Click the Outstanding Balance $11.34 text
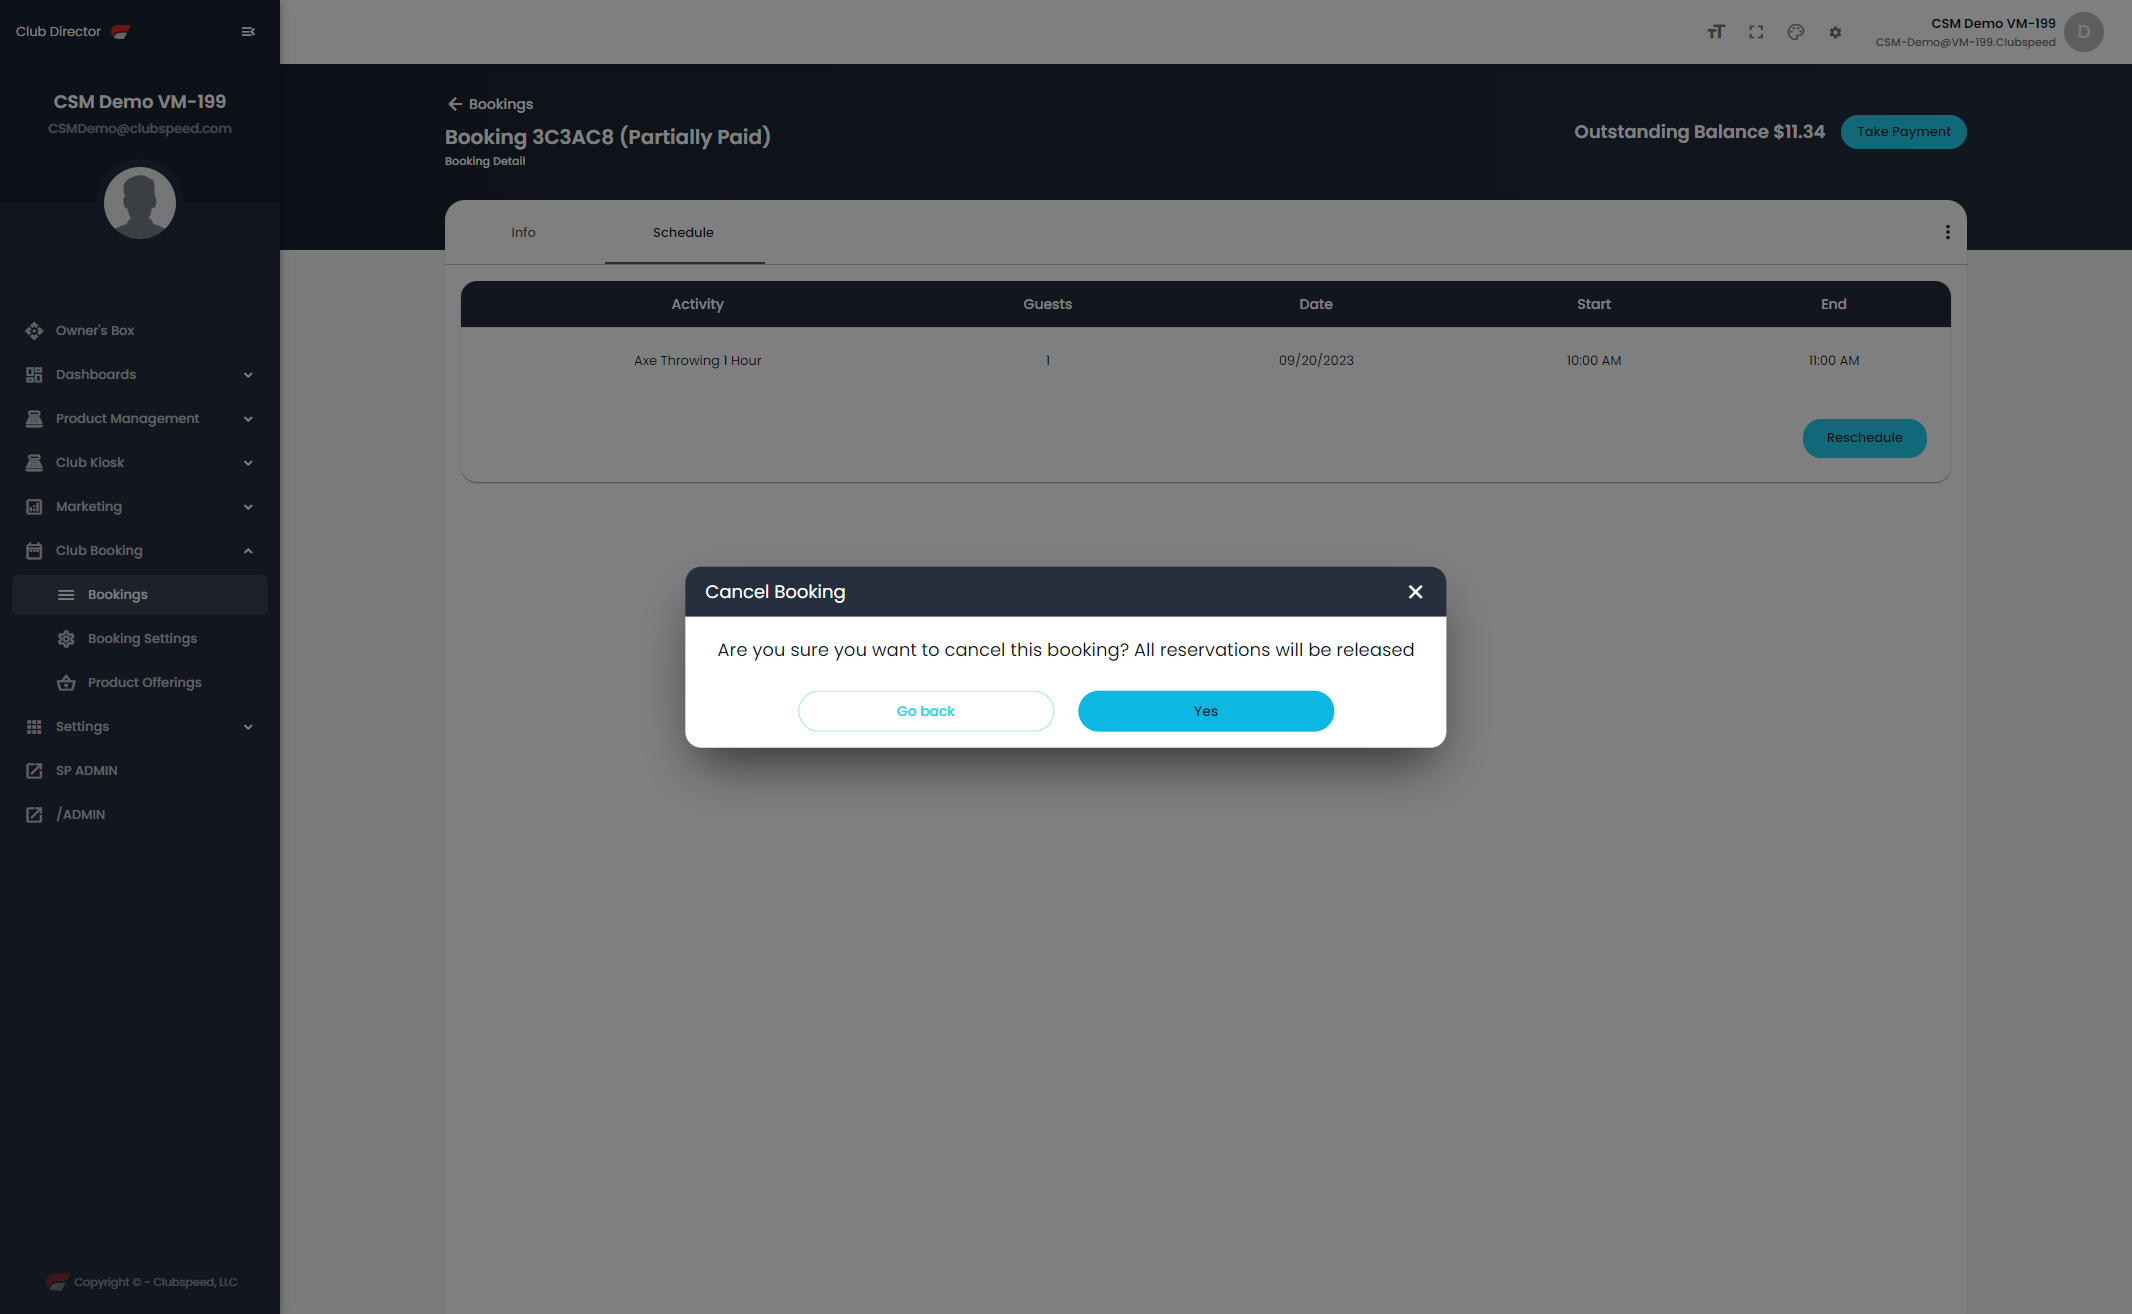The height and width of the screenshot is (1314, 2132). 1699,132
